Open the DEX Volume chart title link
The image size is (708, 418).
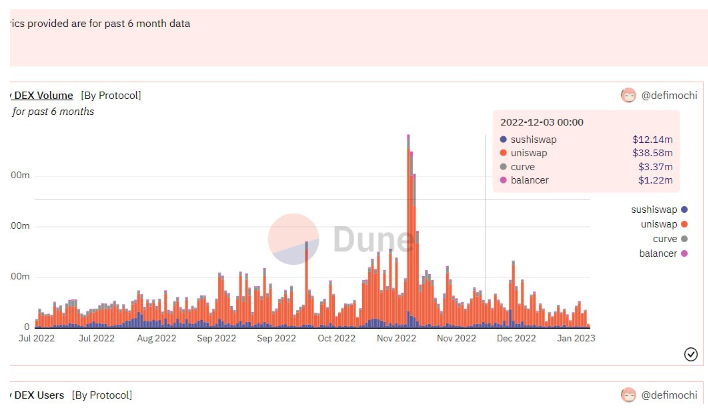[42, 96]
